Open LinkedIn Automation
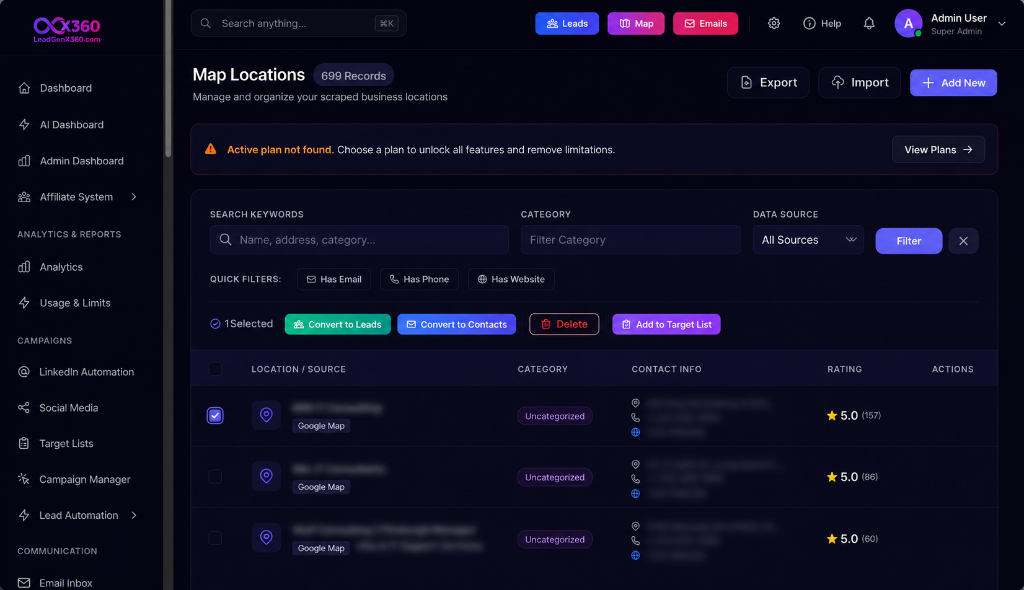 86,372
